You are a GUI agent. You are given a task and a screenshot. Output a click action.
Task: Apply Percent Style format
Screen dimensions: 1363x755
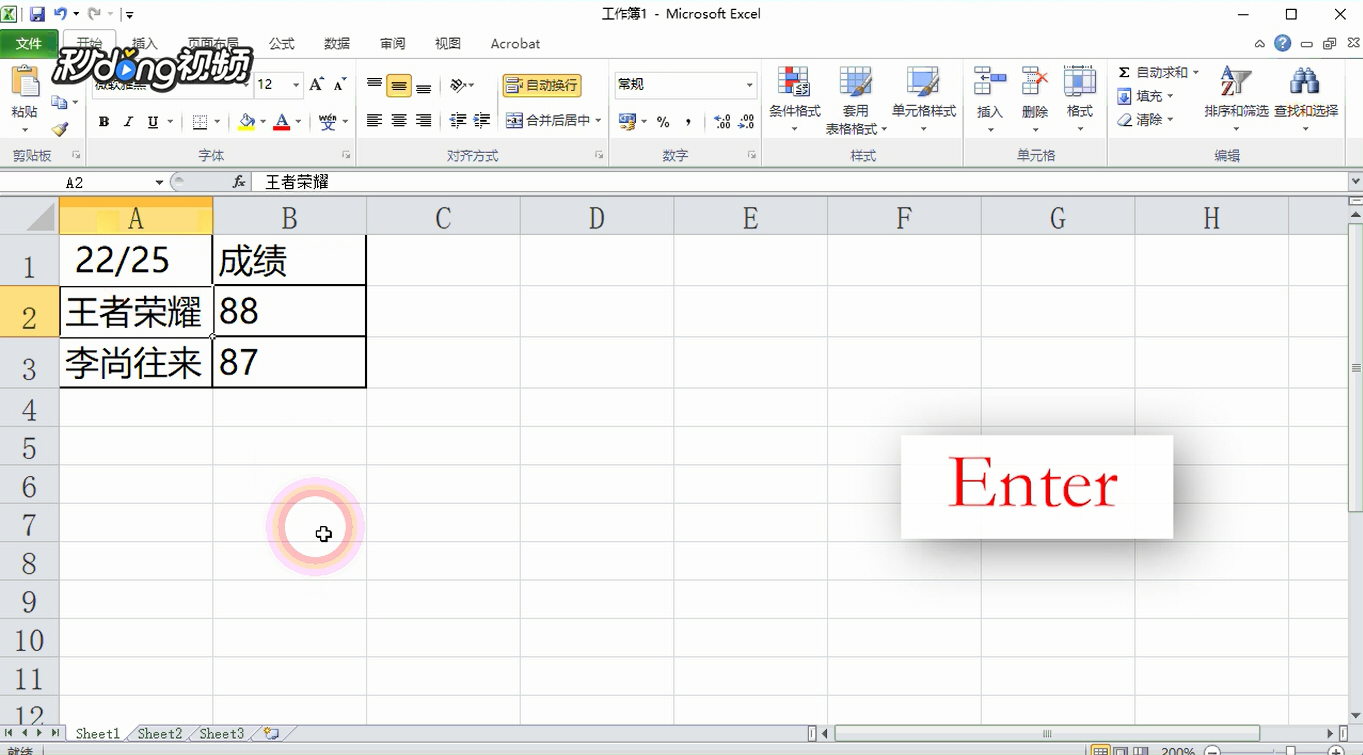663,121
